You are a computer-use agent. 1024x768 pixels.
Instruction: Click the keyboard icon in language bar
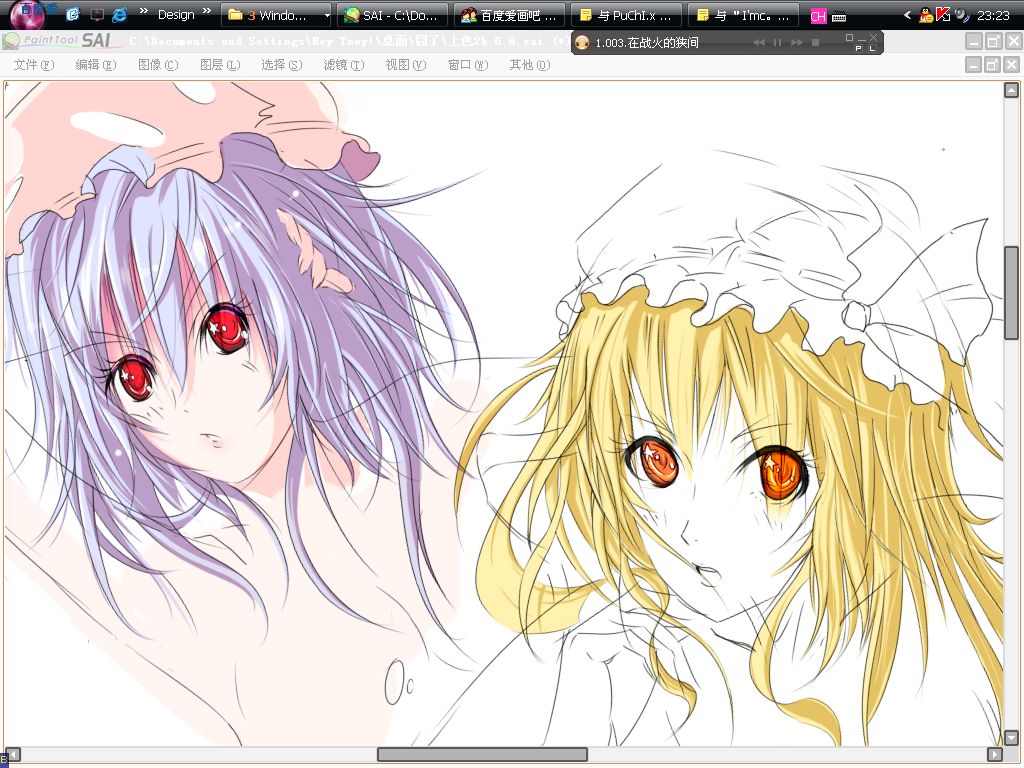[x=839, y=16]
